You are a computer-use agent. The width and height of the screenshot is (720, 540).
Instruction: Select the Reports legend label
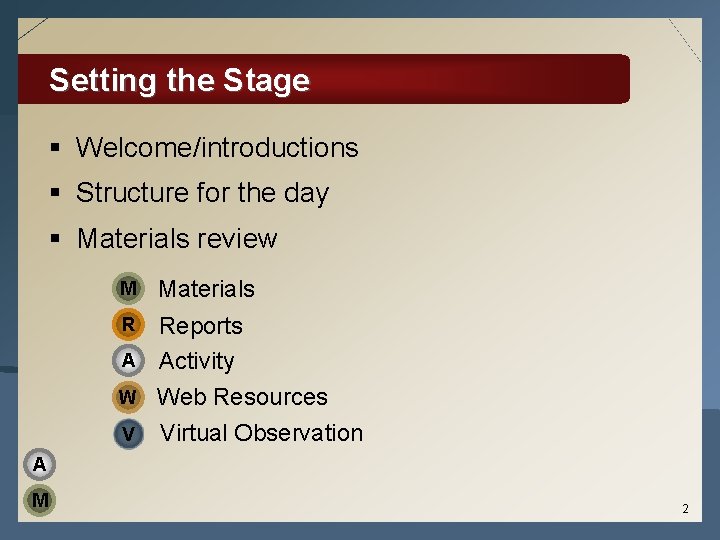(201, 326)
